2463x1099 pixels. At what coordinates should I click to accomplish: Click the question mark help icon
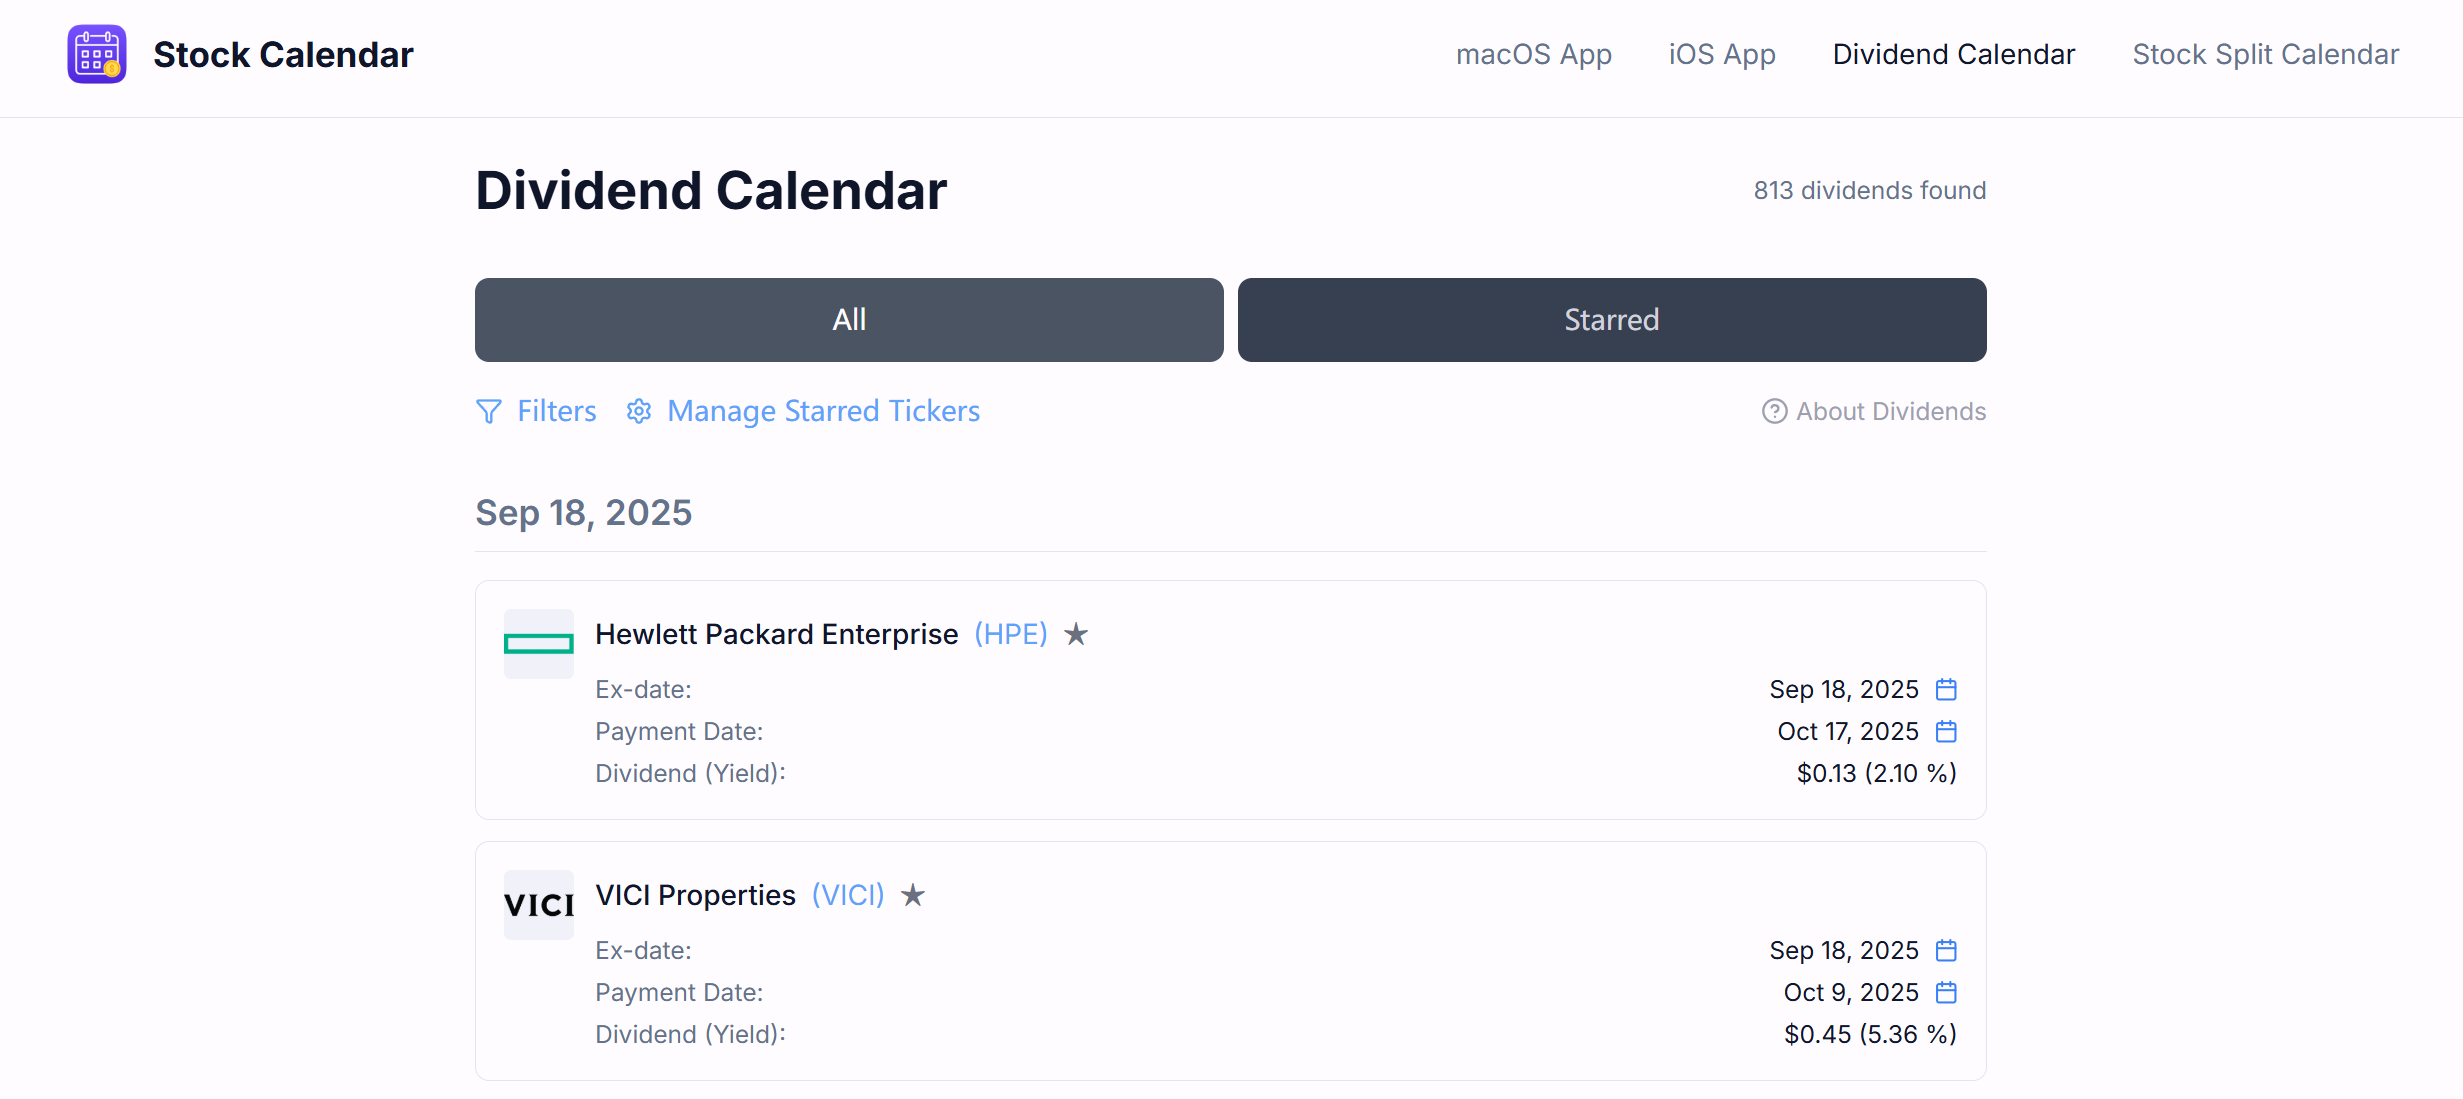(1774, 411)
